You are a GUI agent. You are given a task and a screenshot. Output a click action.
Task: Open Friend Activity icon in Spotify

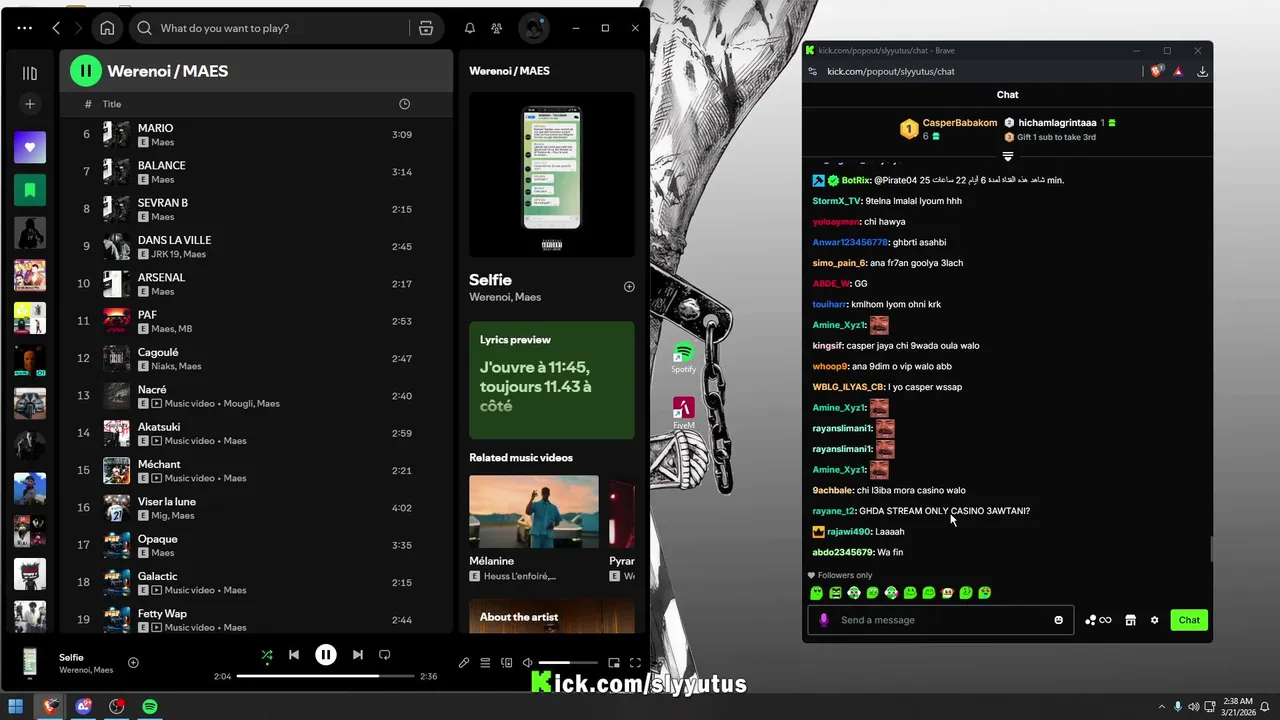click(496, 28)
